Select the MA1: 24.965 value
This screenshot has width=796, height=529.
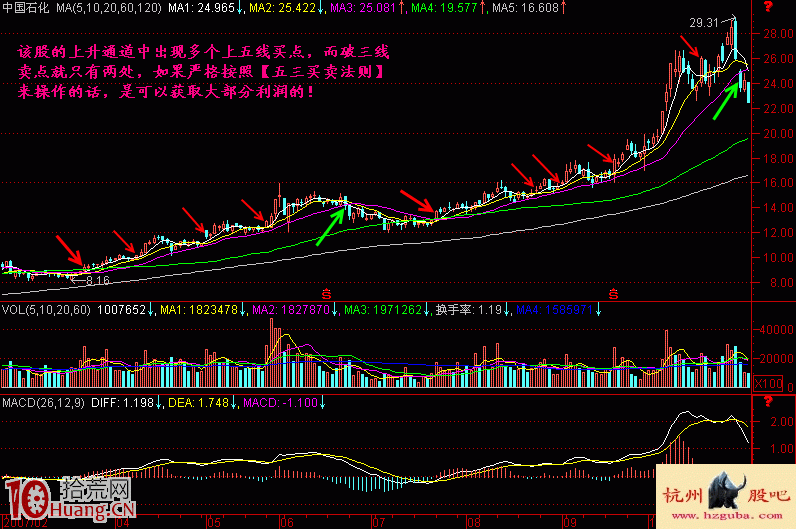[x=202, y=8]
